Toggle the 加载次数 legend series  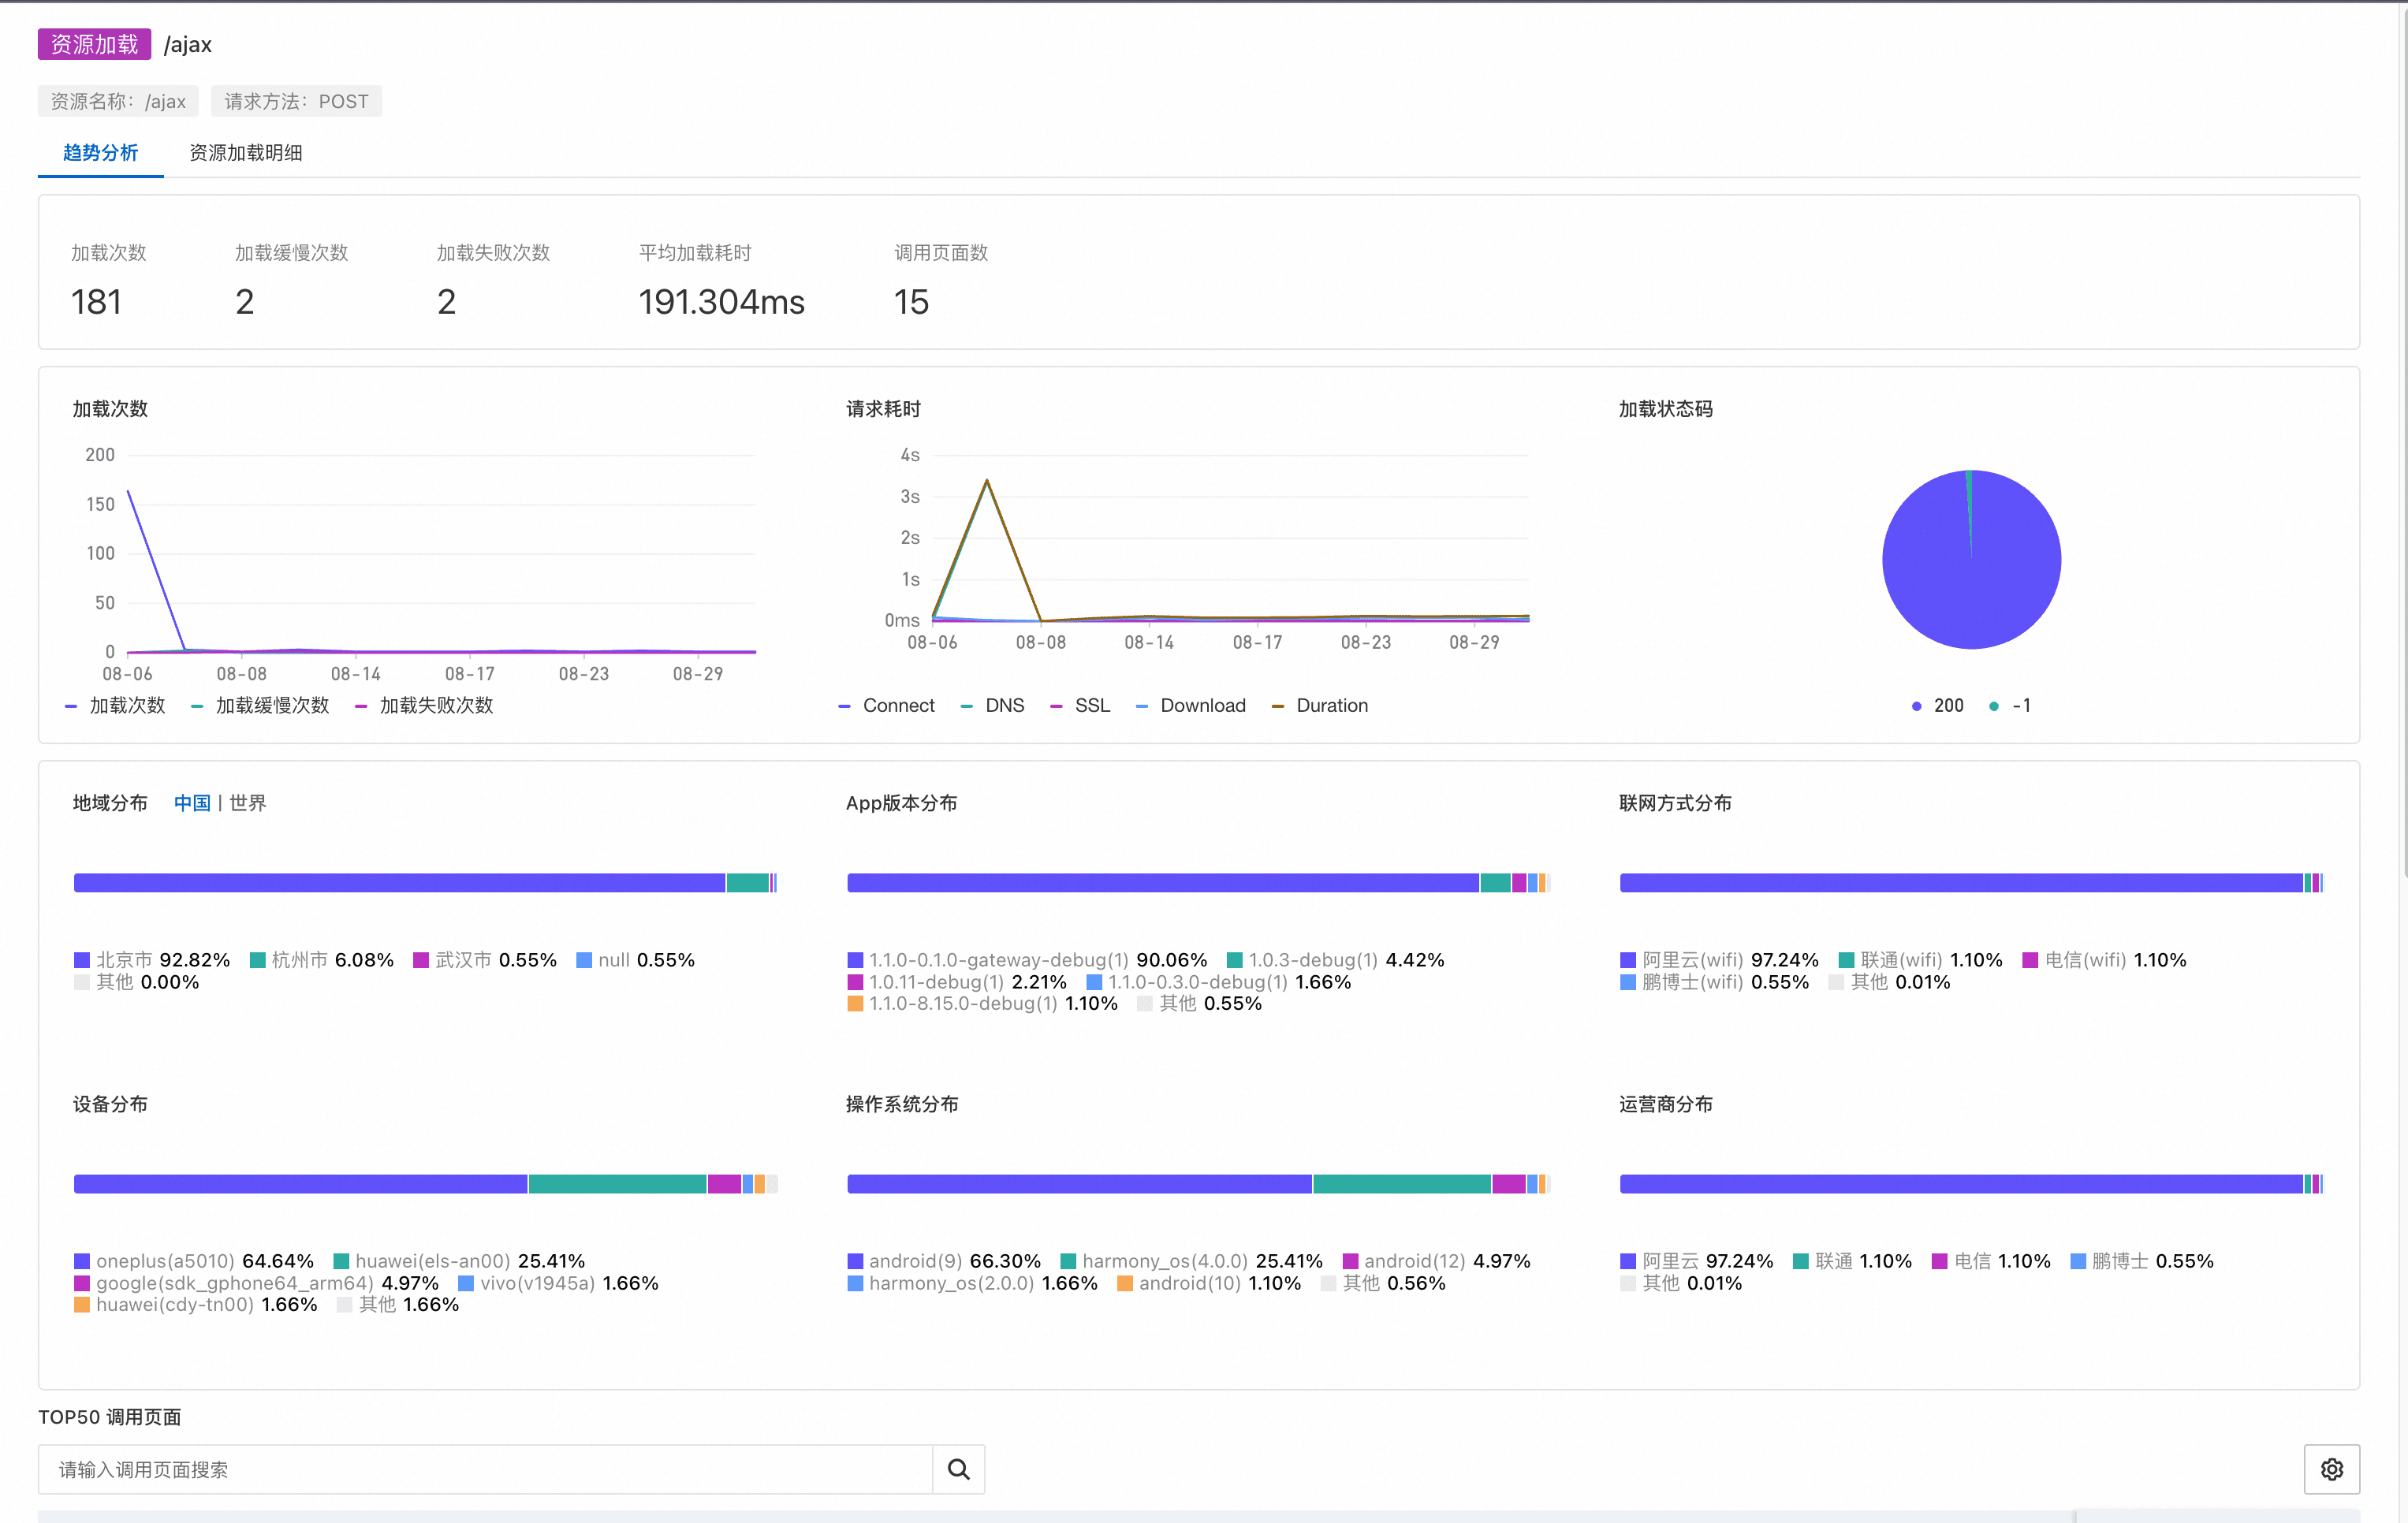[115, 705]
